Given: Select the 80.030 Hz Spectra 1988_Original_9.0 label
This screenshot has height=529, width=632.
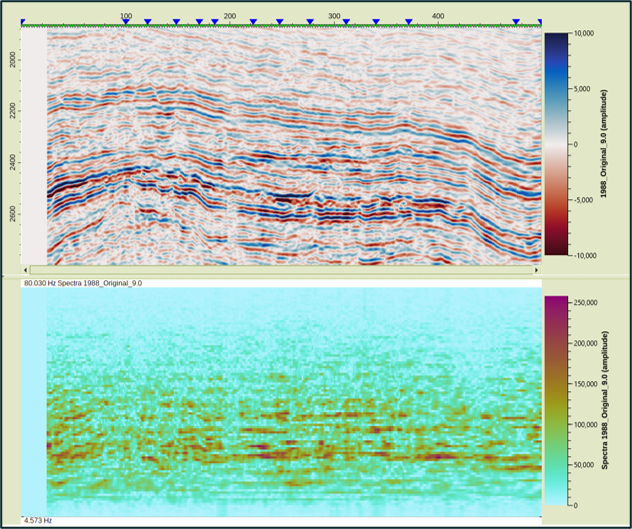Looking at the screenshot, I should 83,283.
